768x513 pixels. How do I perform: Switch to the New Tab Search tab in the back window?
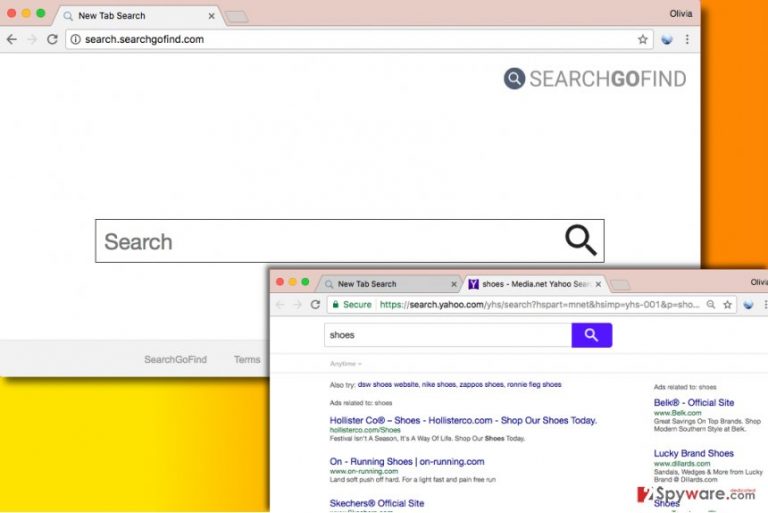point(139,16)
